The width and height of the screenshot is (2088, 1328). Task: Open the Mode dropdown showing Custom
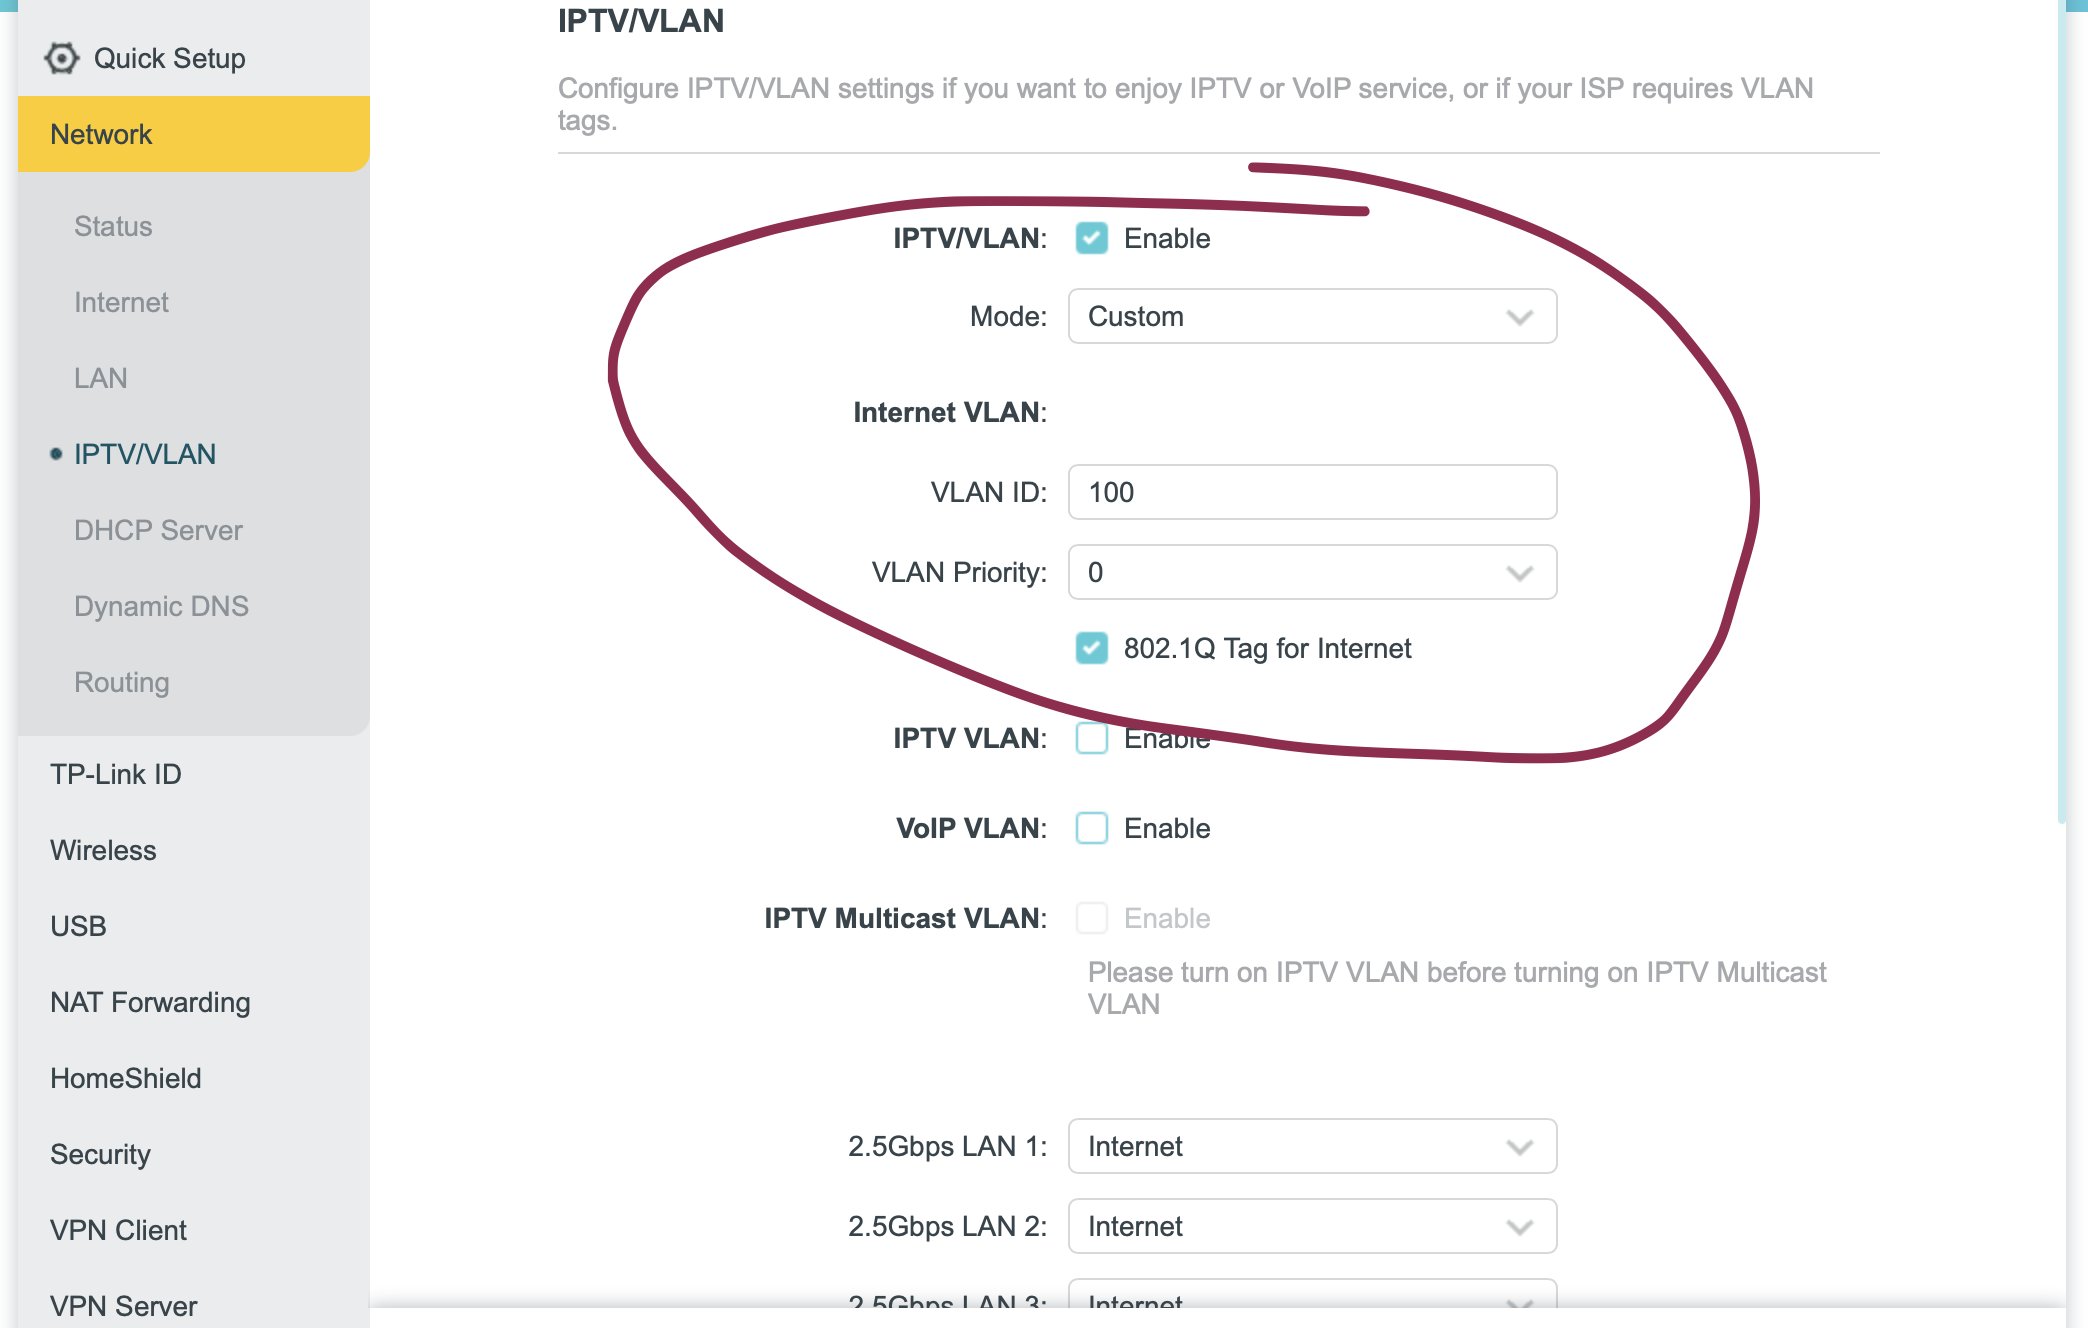point(1312,316)
